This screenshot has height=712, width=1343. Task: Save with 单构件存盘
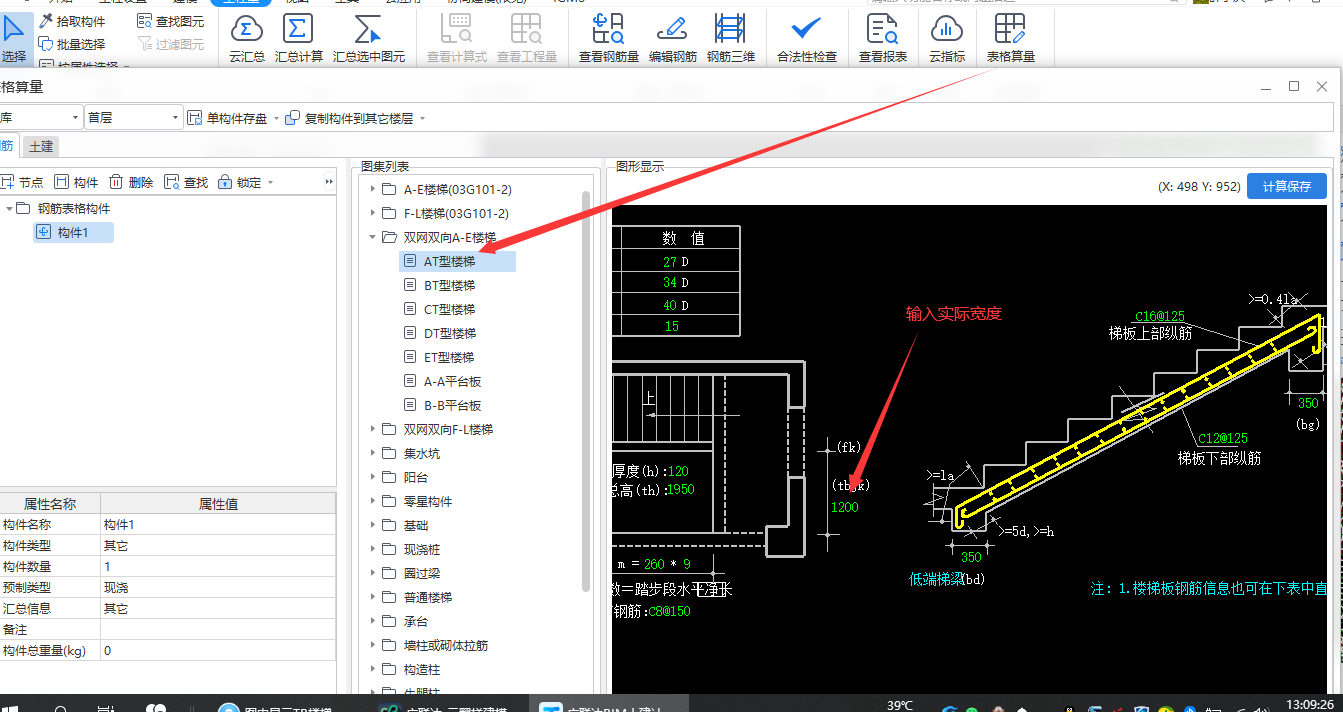pyautogui.click(x=228, y=118)
